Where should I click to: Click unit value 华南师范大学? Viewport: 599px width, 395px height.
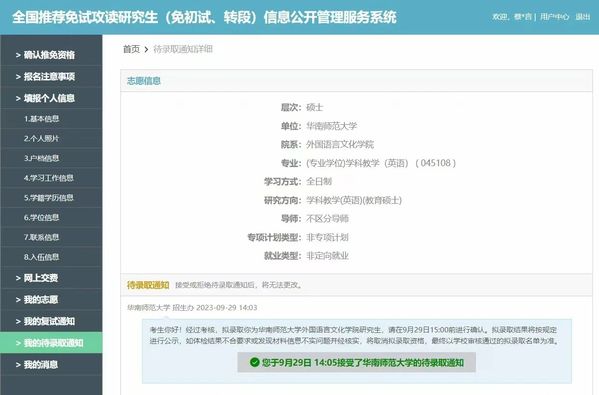pyautogui.click(x=332, y=126)
